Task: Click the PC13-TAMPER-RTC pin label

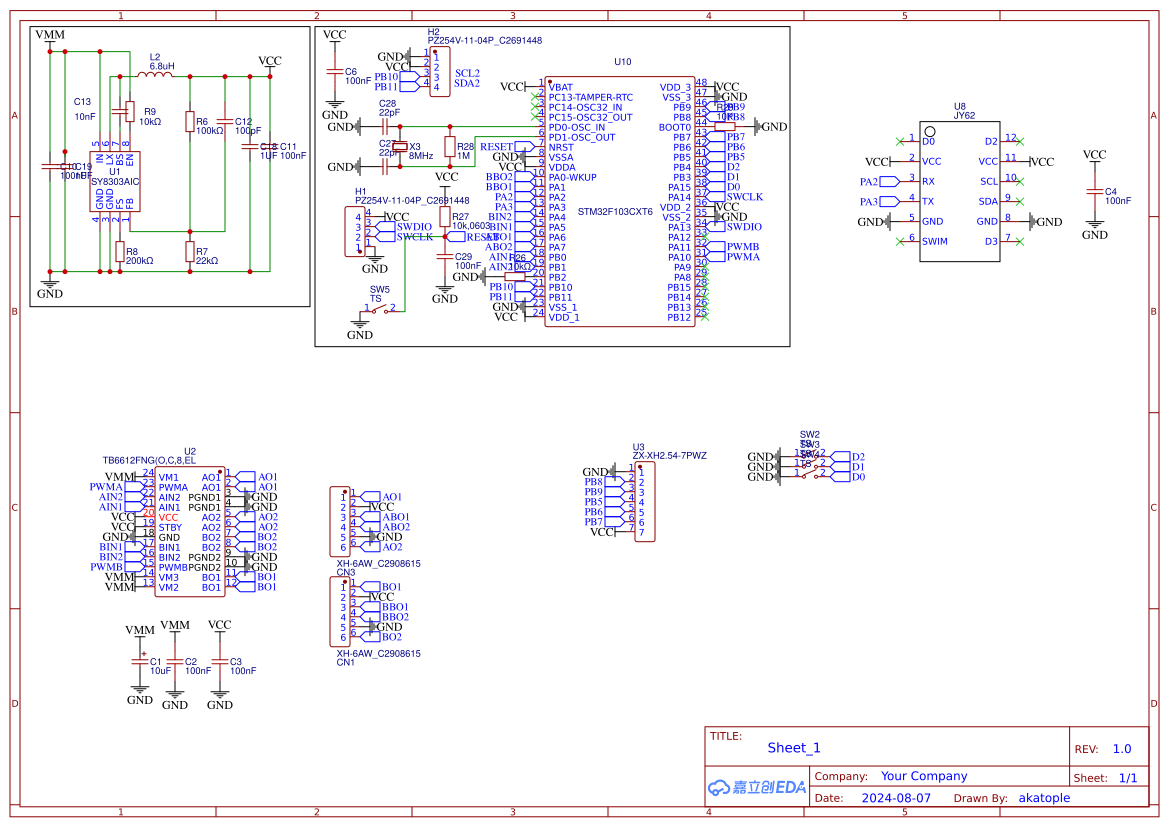Action: 590,98
